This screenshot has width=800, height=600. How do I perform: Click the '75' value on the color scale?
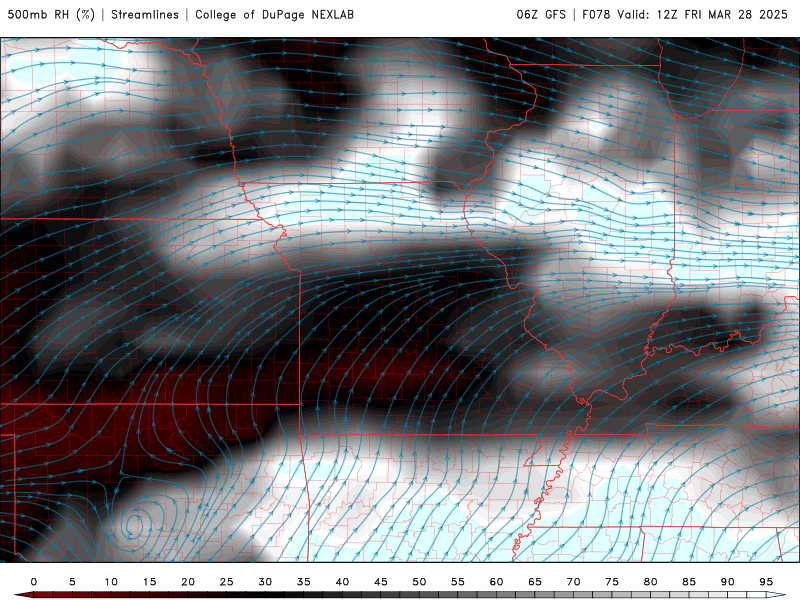tap(612, 582)
